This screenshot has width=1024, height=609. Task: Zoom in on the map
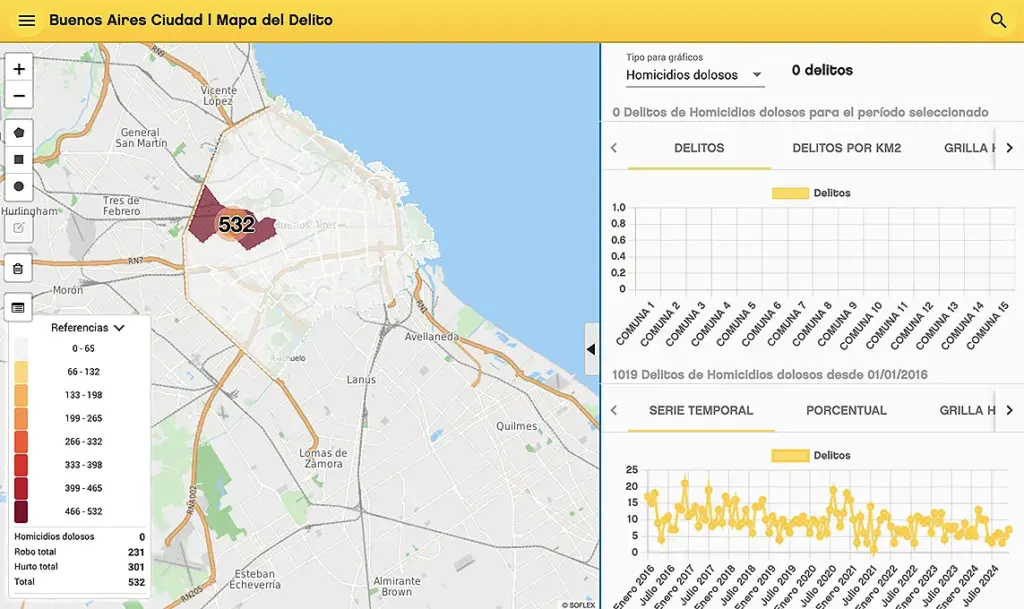pos(19,69)
